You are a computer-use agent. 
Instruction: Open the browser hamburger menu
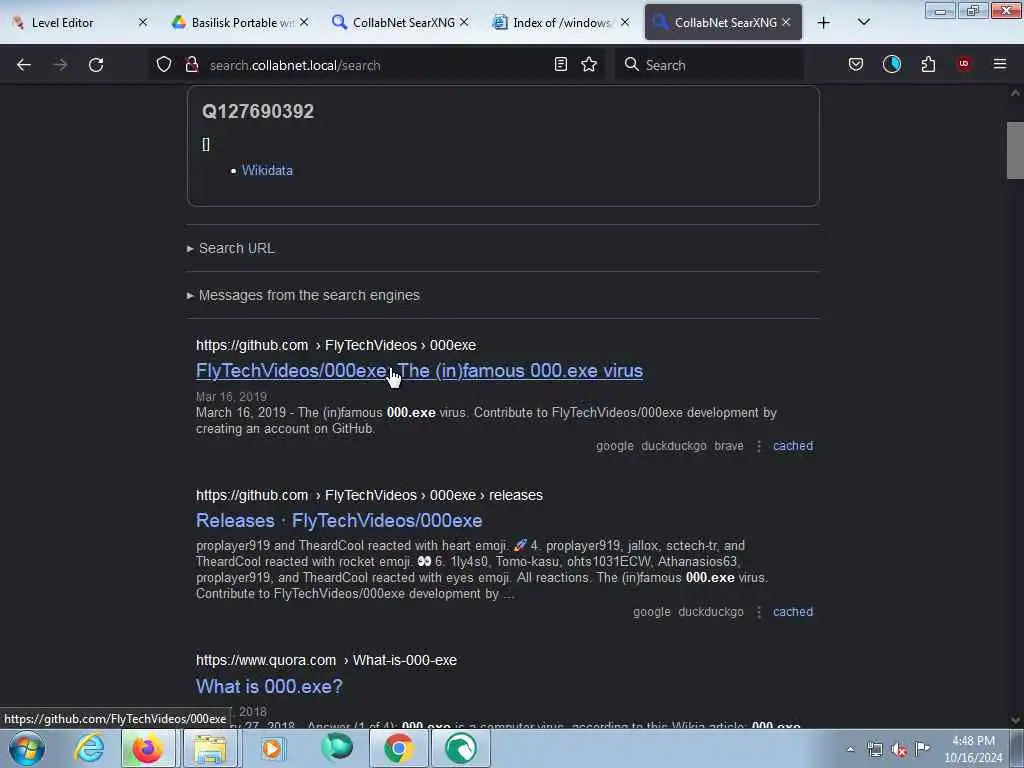(x=999, y=64)
